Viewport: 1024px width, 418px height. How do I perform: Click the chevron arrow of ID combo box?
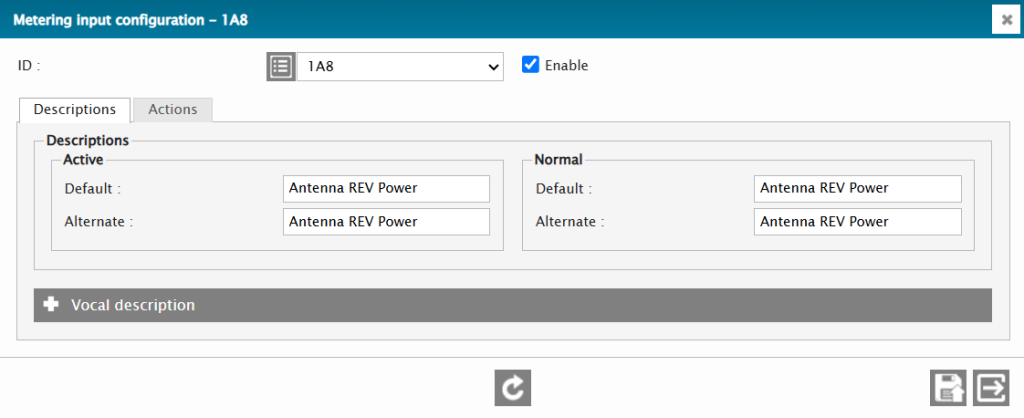[492, 67]
